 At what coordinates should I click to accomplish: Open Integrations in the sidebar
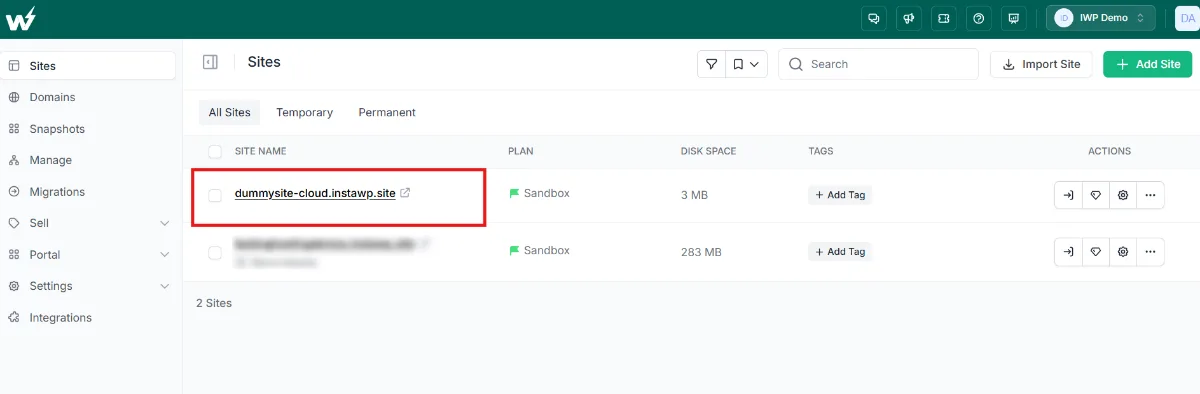(x=88, y=318)
